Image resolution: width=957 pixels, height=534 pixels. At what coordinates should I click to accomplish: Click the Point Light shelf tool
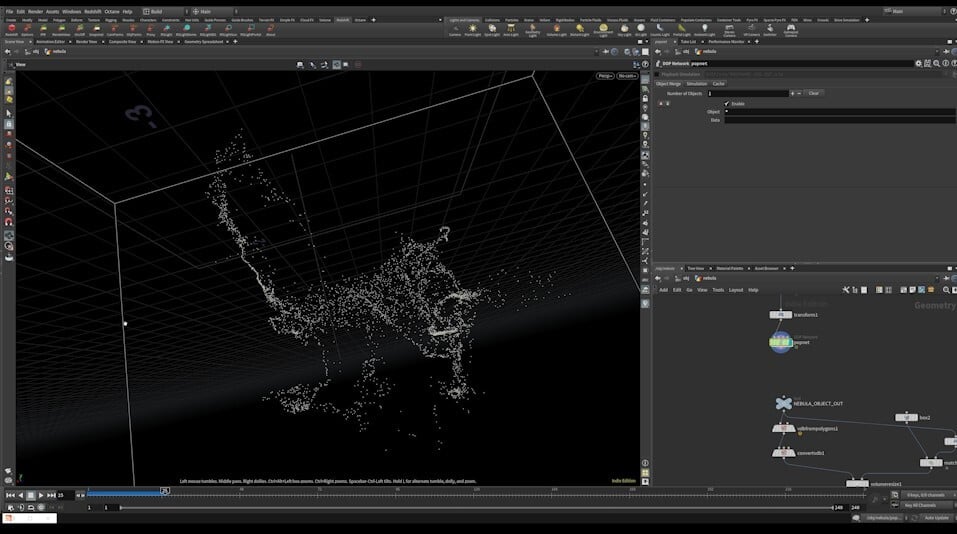[x=473, y=30]
